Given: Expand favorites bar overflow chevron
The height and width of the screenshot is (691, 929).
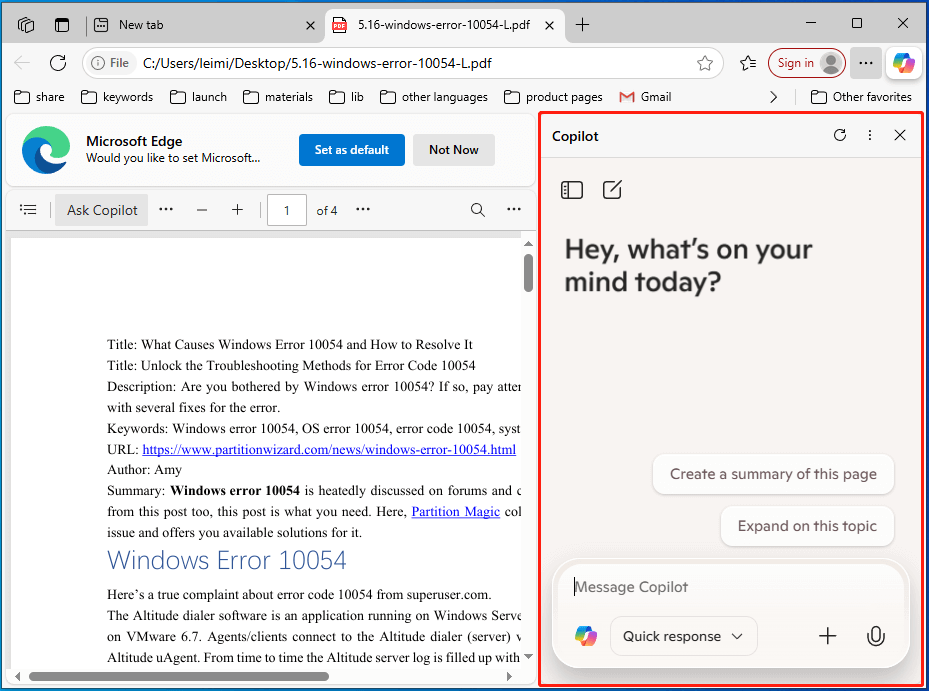Looking at the screenshot, I should pos(773,97).
